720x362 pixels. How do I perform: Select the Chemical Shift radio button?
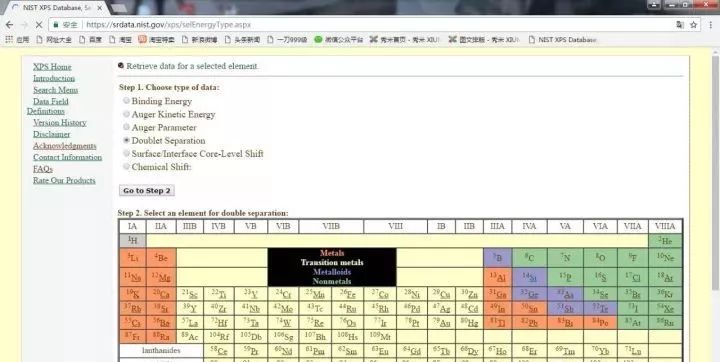tap(126, 166)
